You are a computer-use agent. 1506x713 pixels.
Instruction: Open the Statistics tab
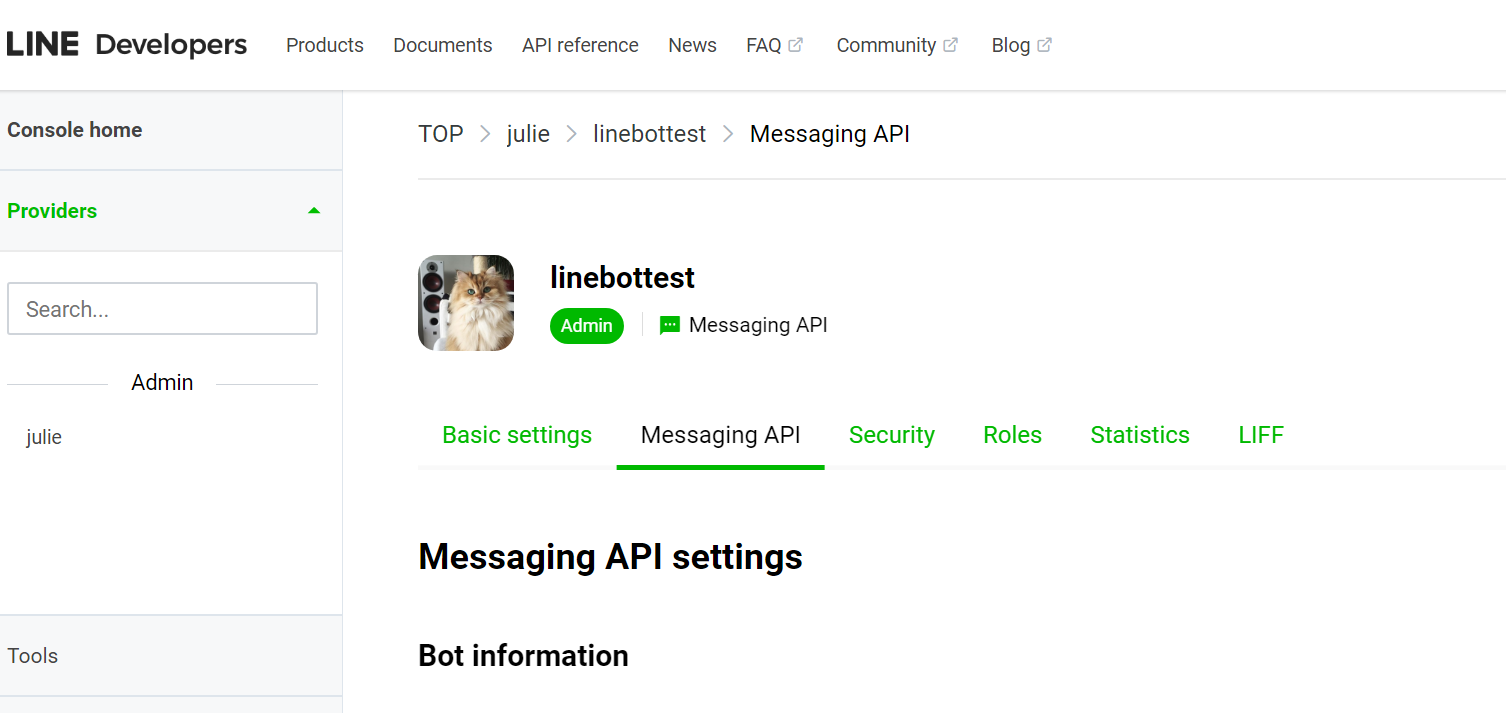point(1140,435)
